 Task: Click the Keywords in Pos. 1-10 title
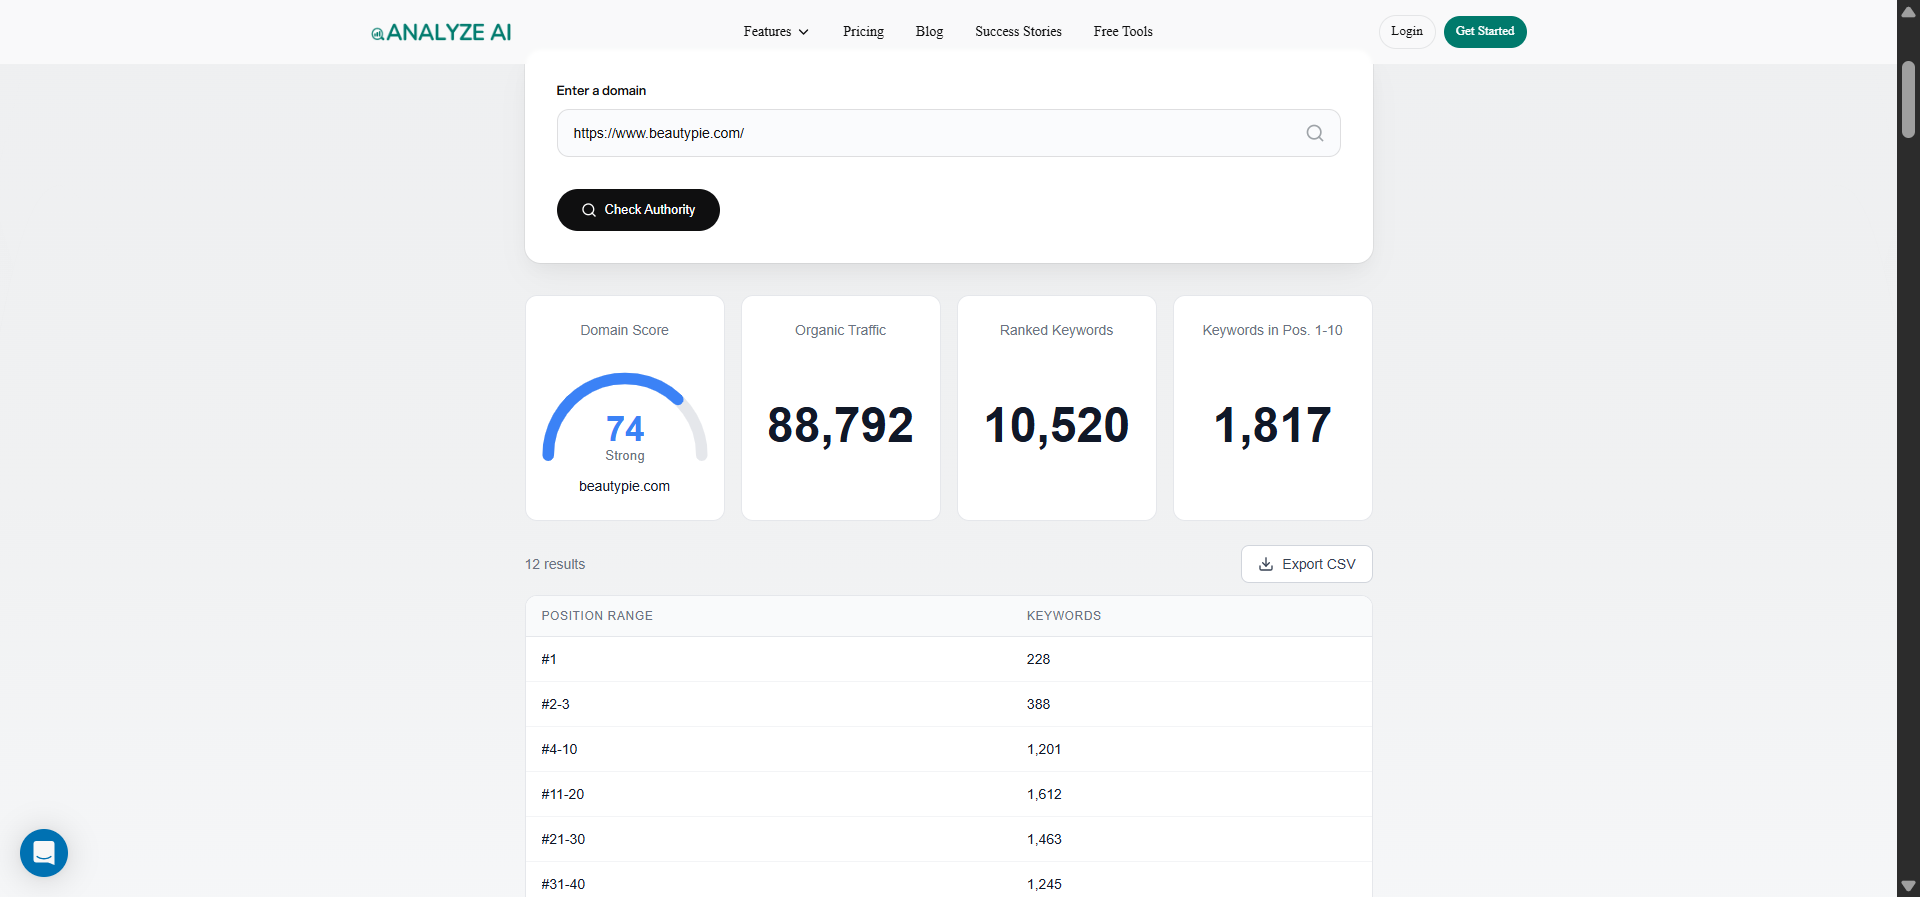pyautogui.click(x=1273, y=330)
